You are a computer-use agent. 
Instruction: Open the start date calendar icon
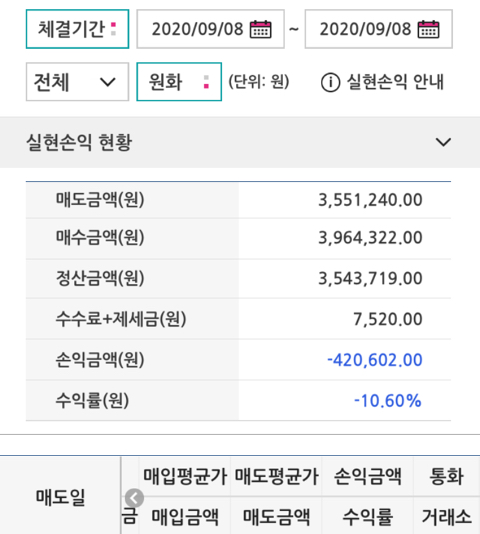(261, 29)
